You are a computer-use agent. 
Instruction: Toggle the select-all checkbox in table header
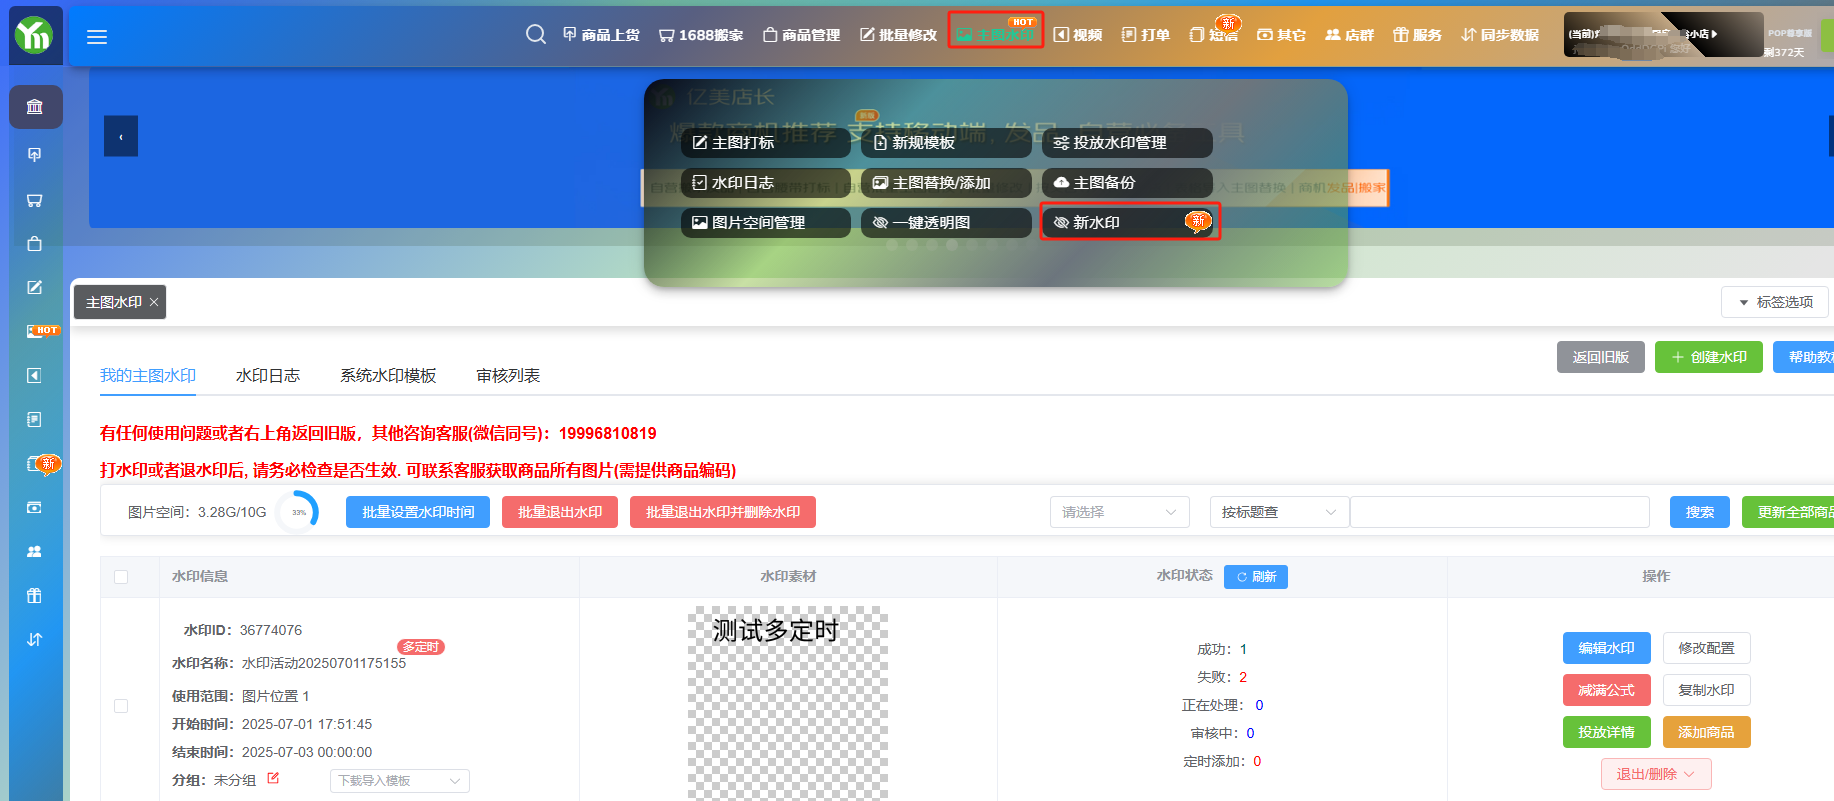point(121,577)
